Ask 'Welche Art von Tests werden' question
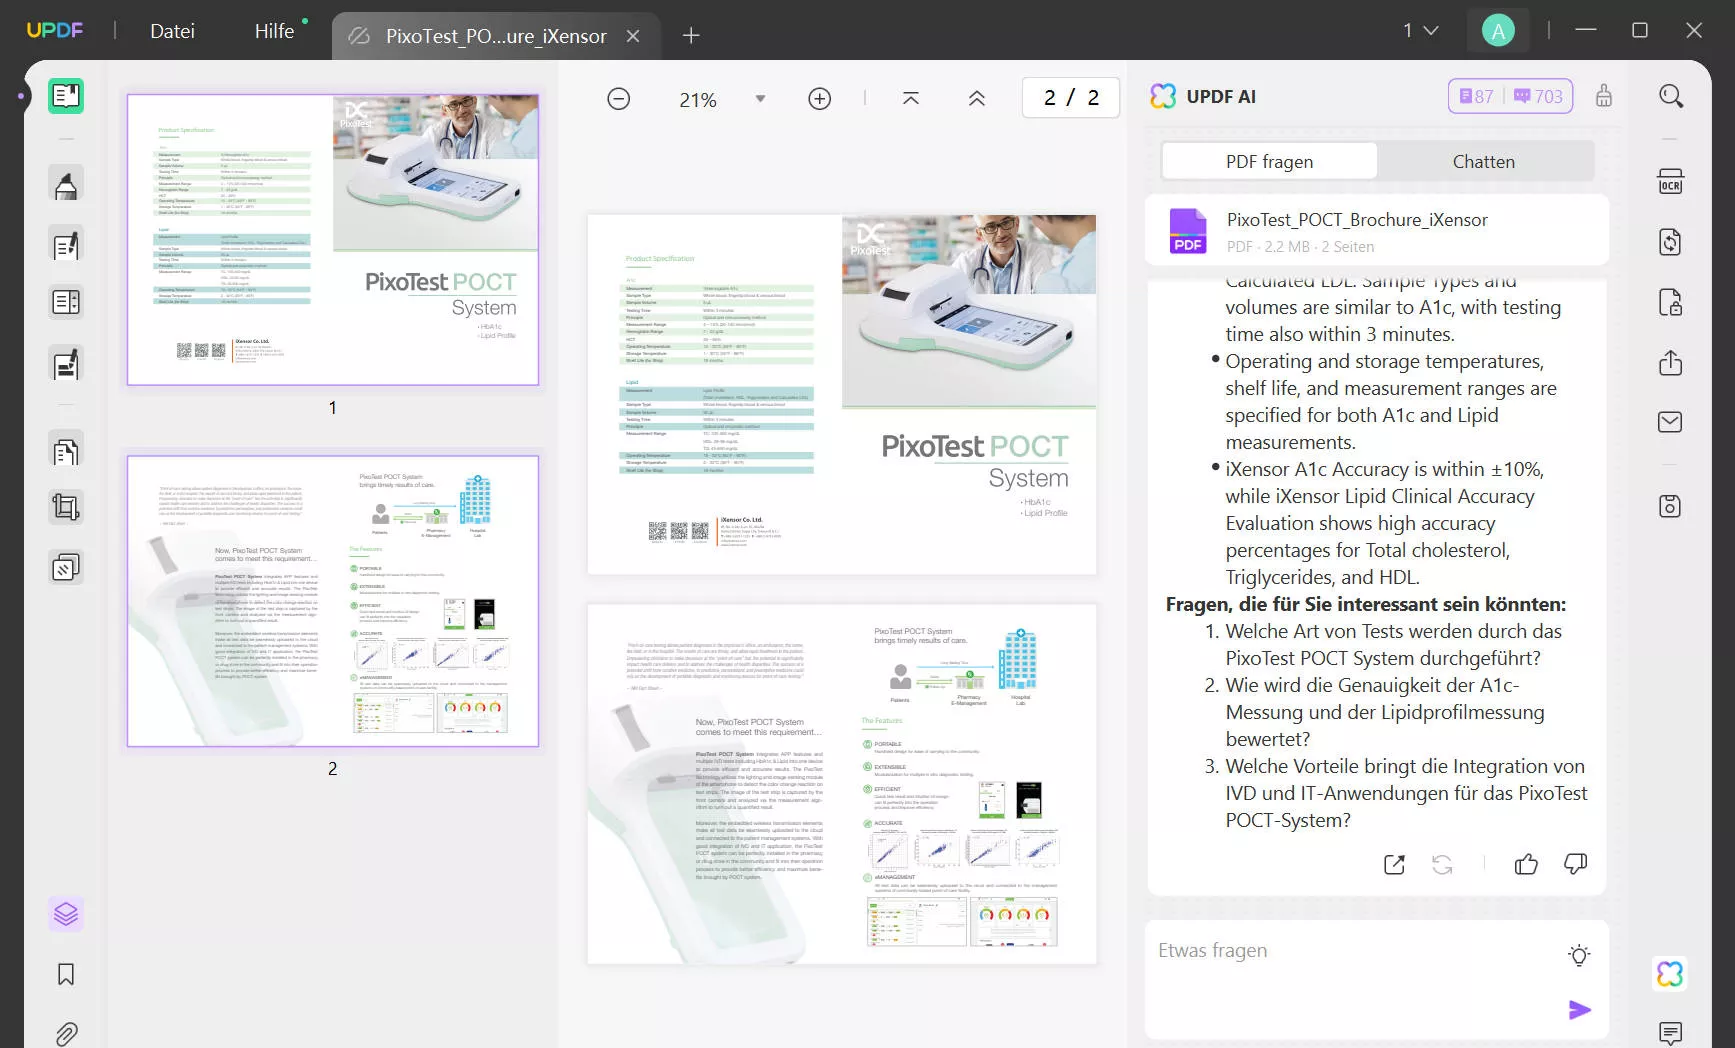1735x1048 pixels. [x=1394, y=645]
